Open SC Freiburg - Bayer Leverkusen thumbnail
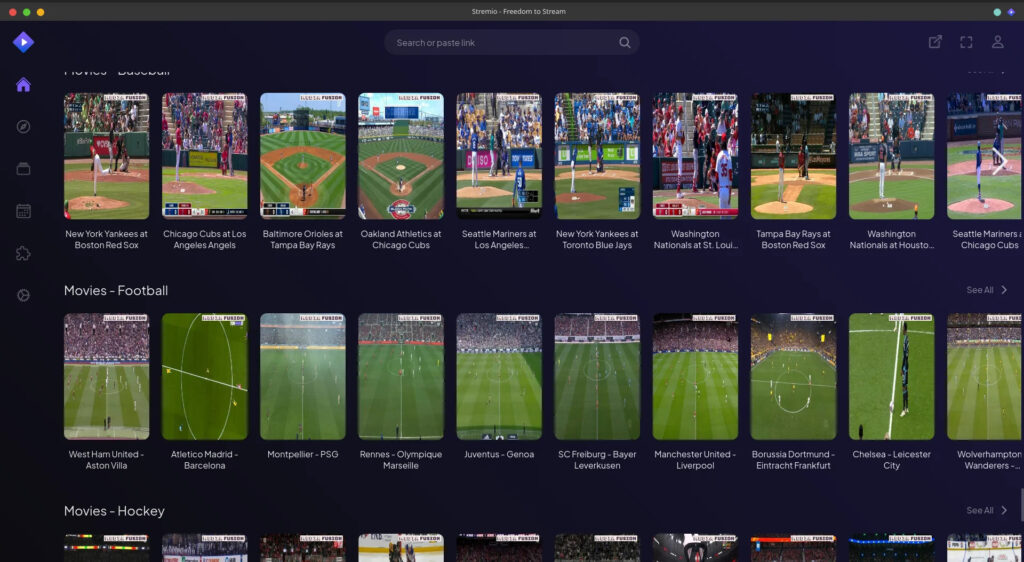Viewport: 1024px width, 562px height. [597, 377]
